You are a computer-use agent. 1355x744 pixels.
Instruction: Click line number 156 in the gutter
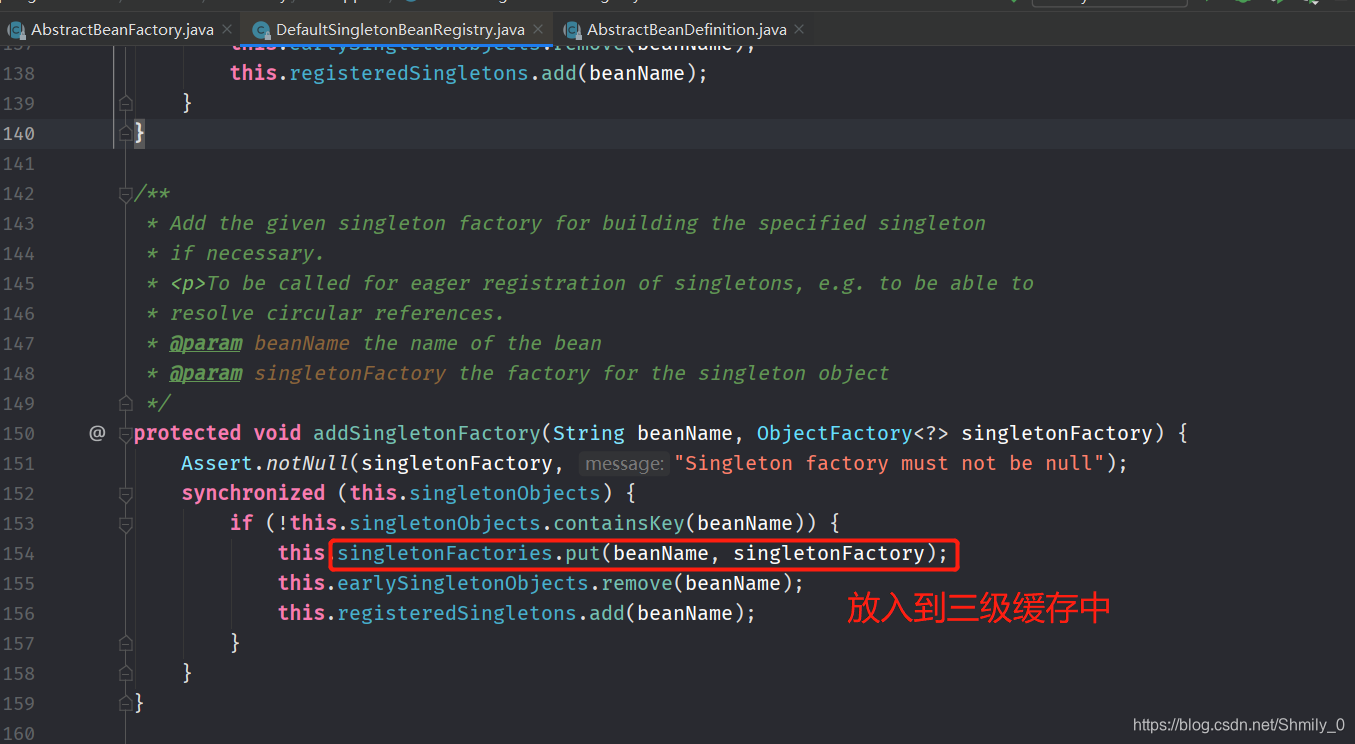point(18,613)
